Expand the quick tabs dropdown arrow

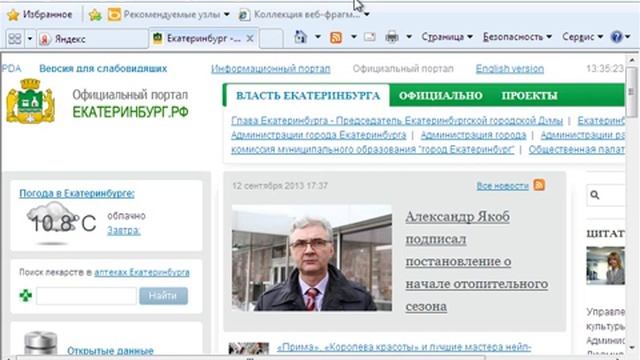tap(30, 39)
